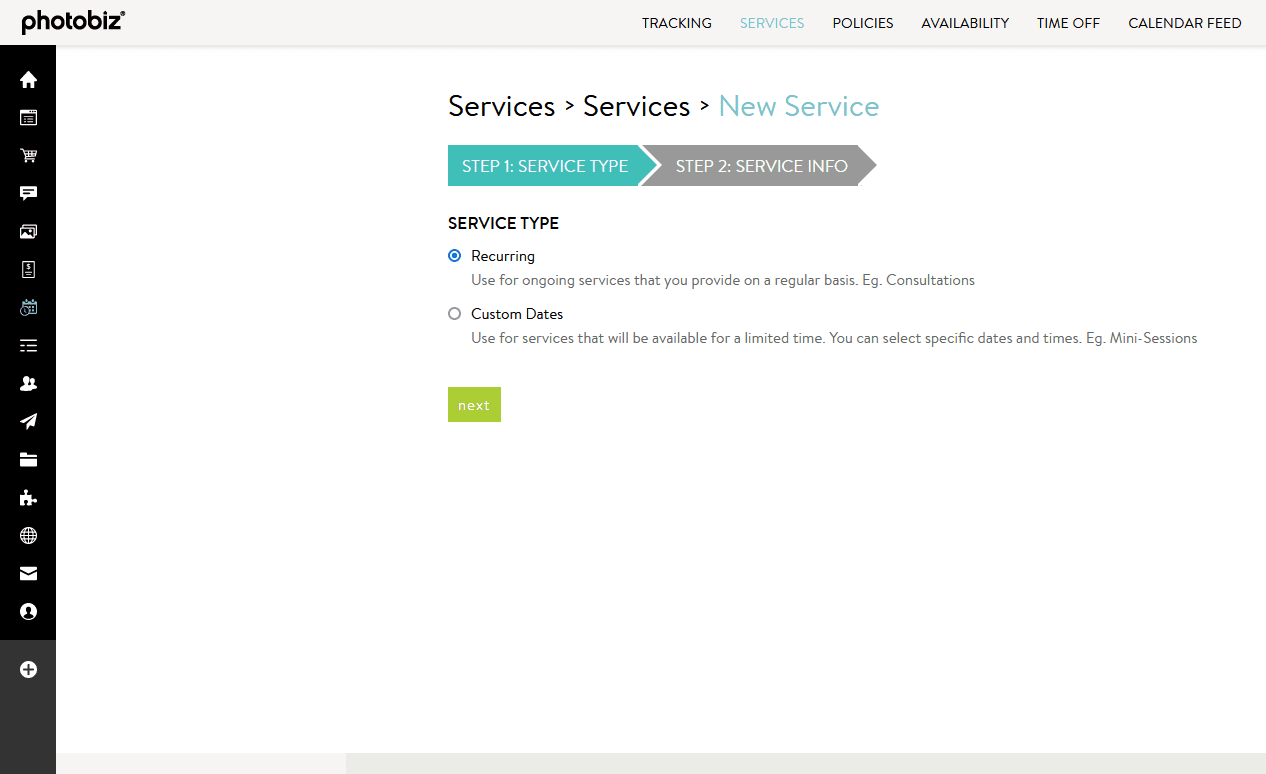Open the marketing paper plane icon

pyautogui.click(x=28, y=421)
